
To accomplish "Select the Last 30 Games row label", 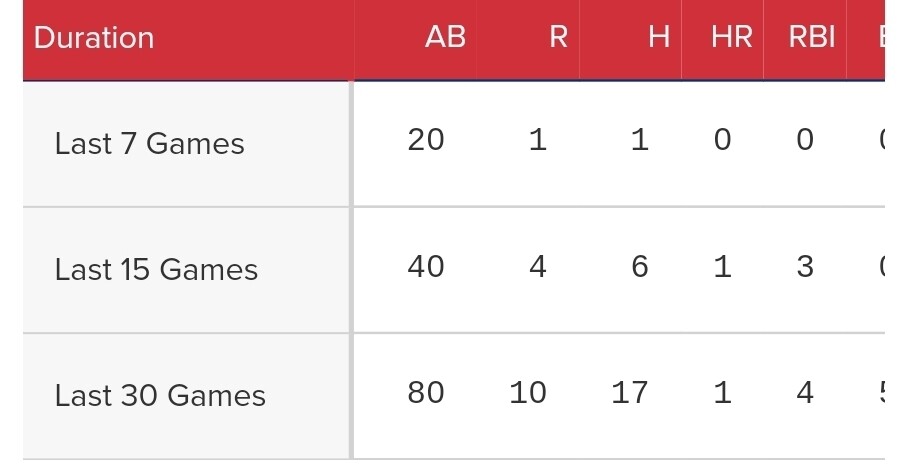I will [x=160, y=395].
